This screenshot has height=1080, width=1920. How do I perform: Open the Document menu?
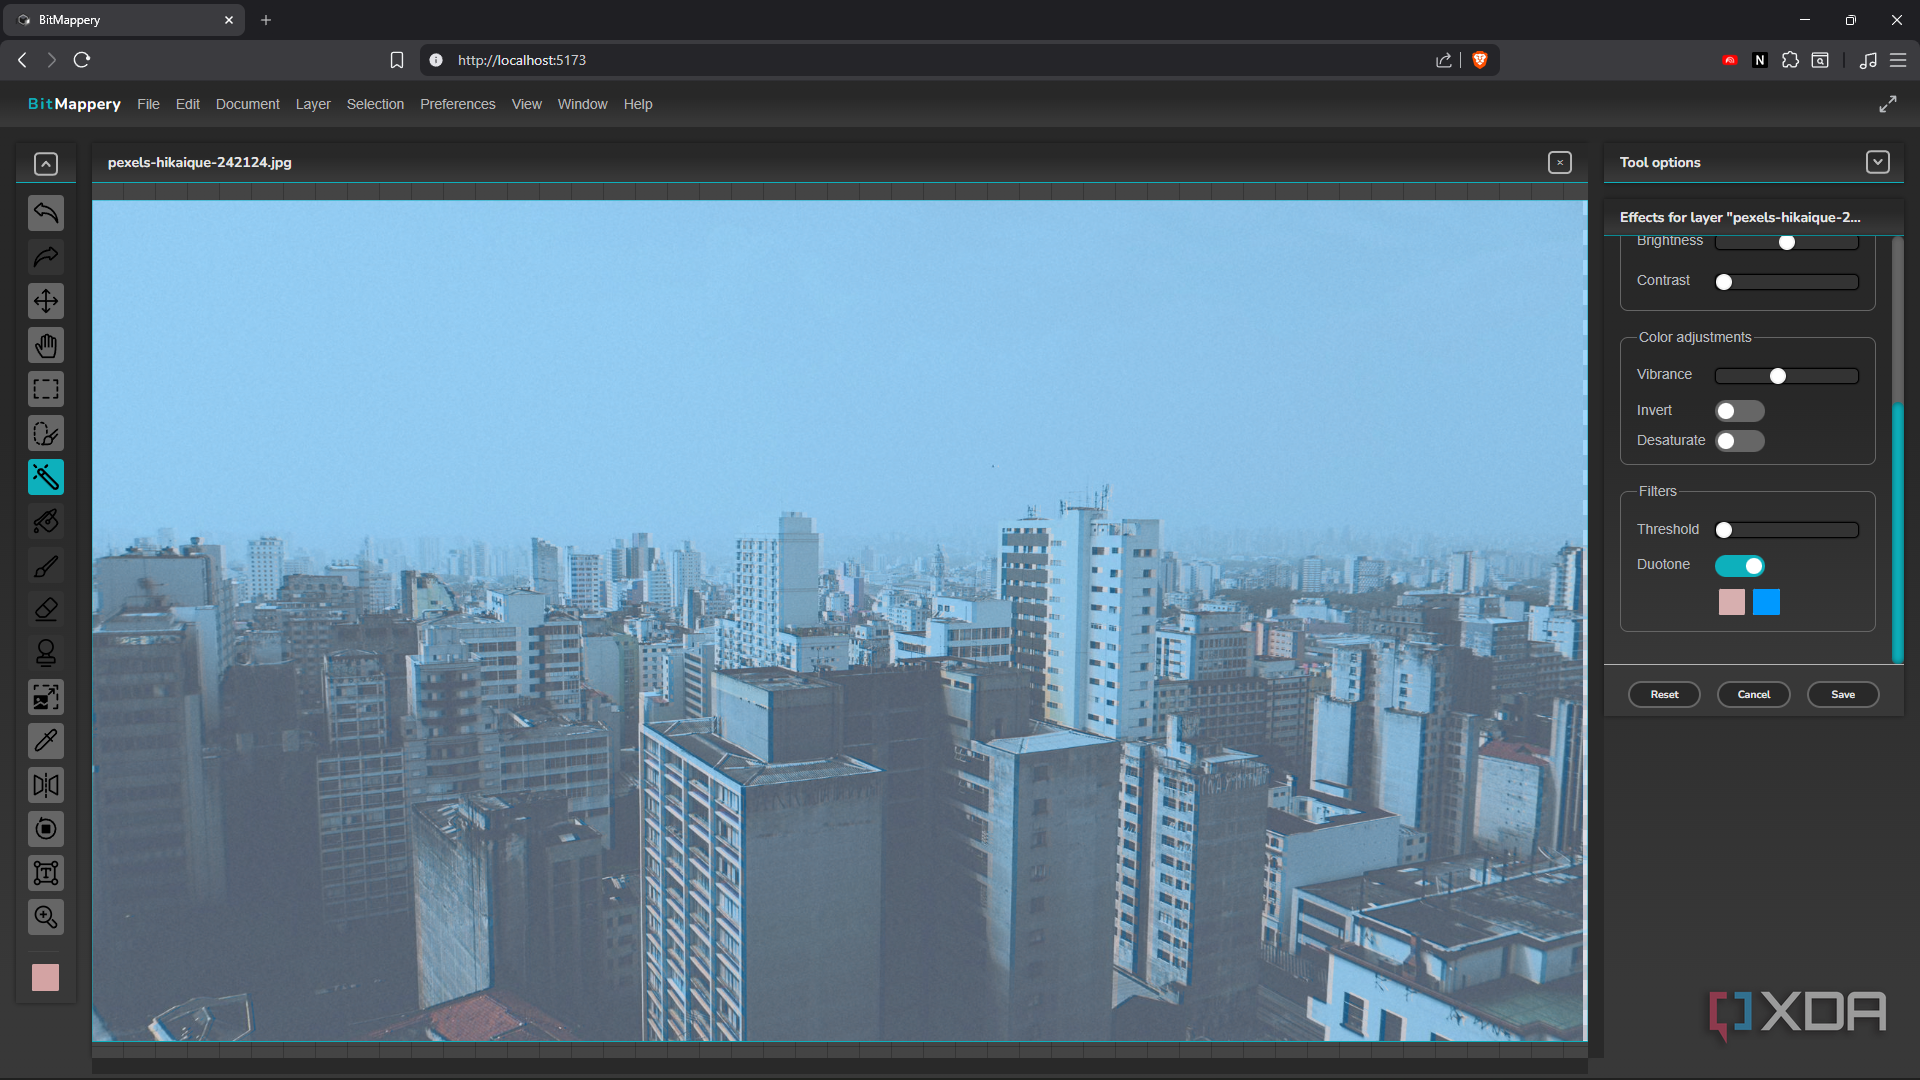248,104
